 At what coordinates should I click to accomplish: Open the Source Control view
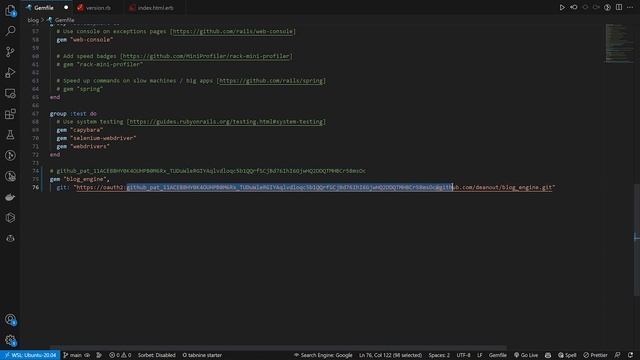(10, 51)
